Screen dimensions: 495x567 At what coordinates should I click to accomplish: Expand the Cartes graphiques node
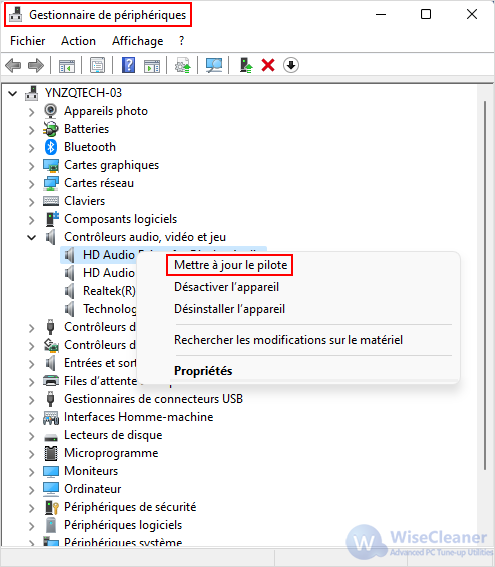(x=31, y=166)
